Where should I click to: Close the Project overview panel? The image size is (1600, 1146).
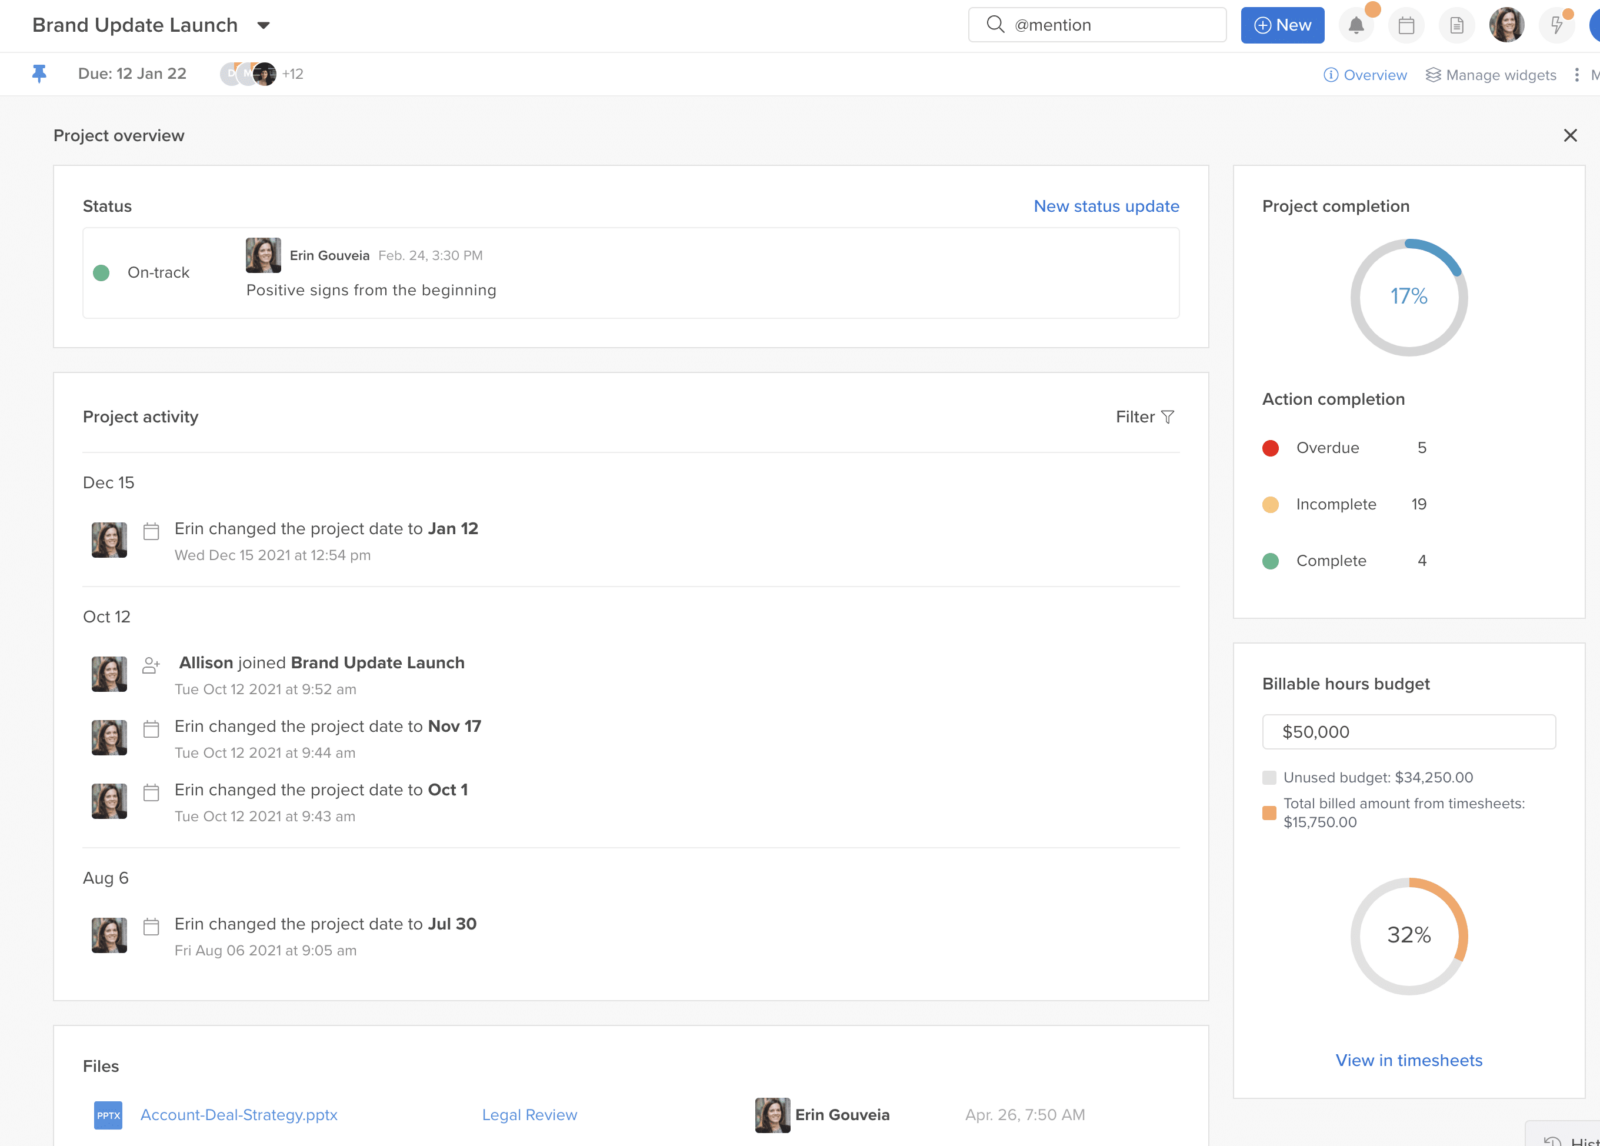[1570, 135]
